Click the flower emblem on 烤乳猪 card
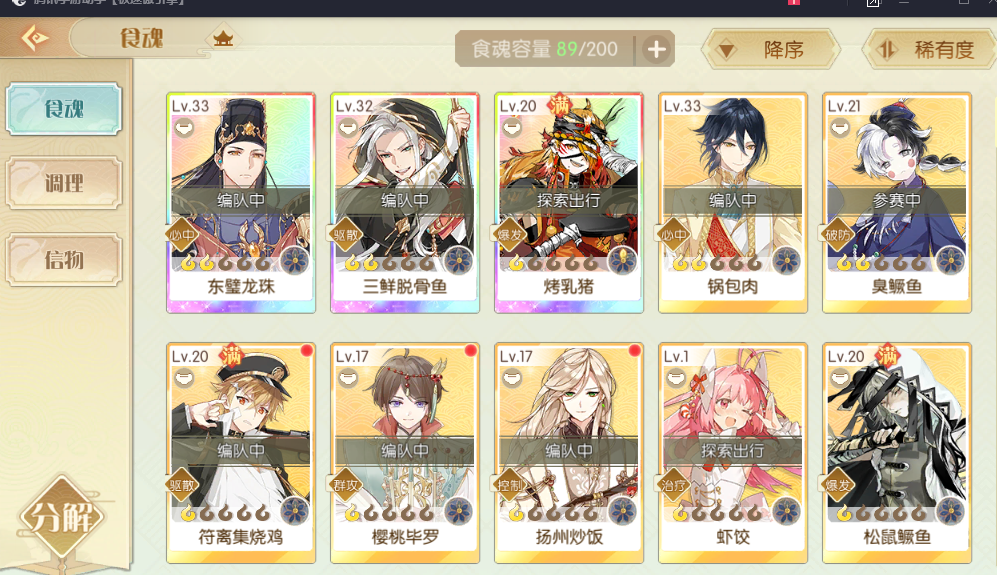Viewport: 997px width, 575px height. (622, 261)
